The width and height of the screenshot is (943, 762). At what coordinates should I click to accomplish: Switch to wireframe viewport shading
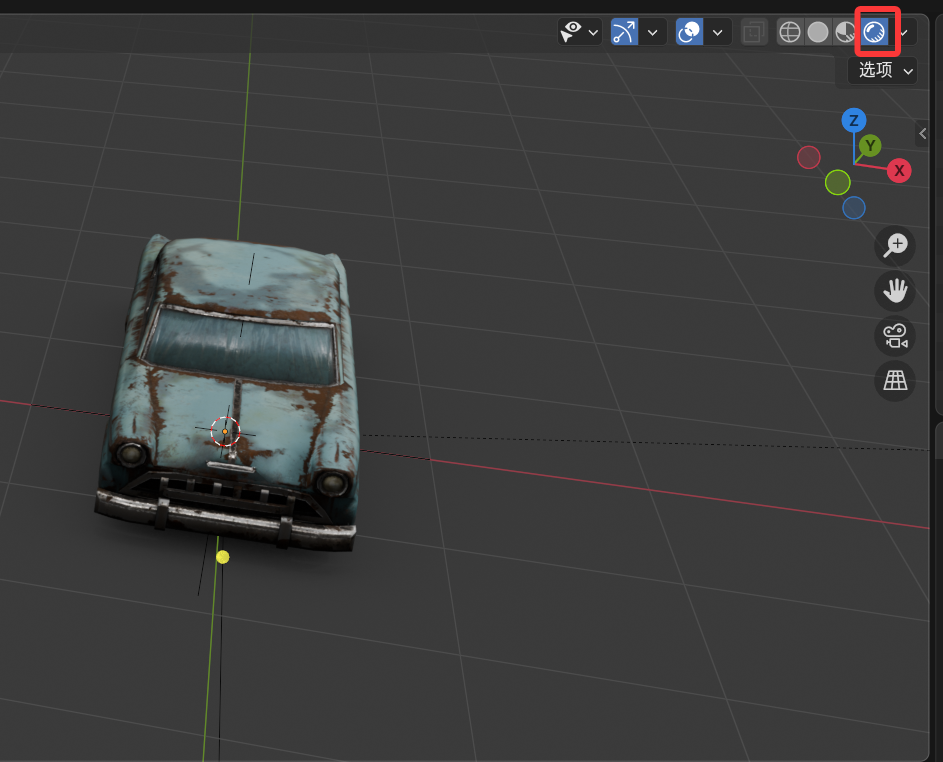pos(790,32)
